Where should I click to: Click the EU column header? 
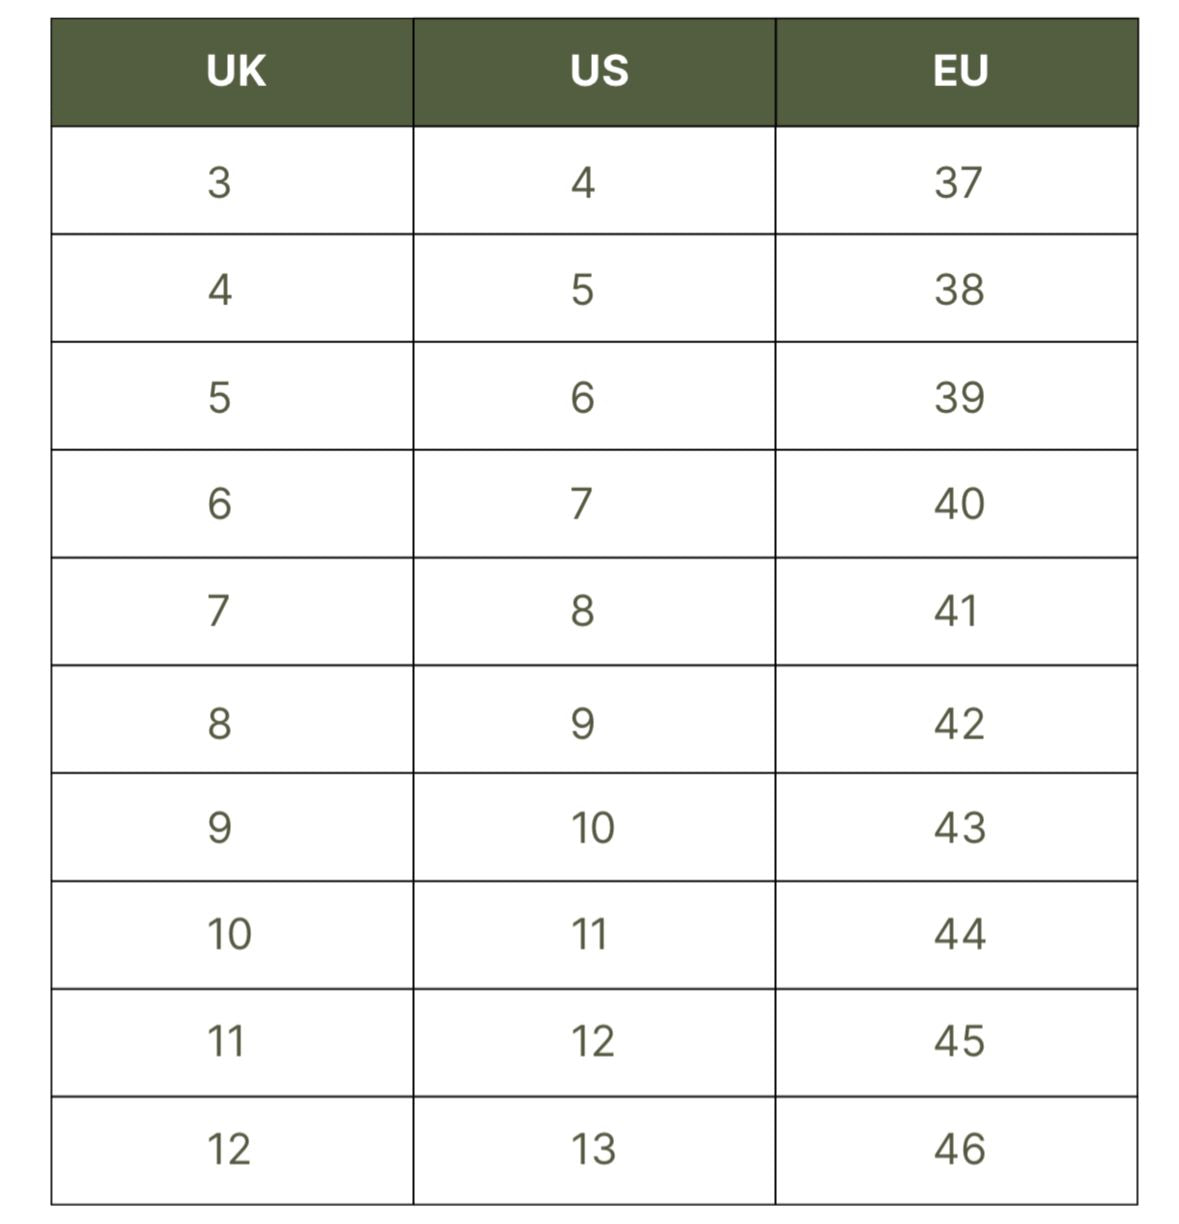tap(960, 72)
